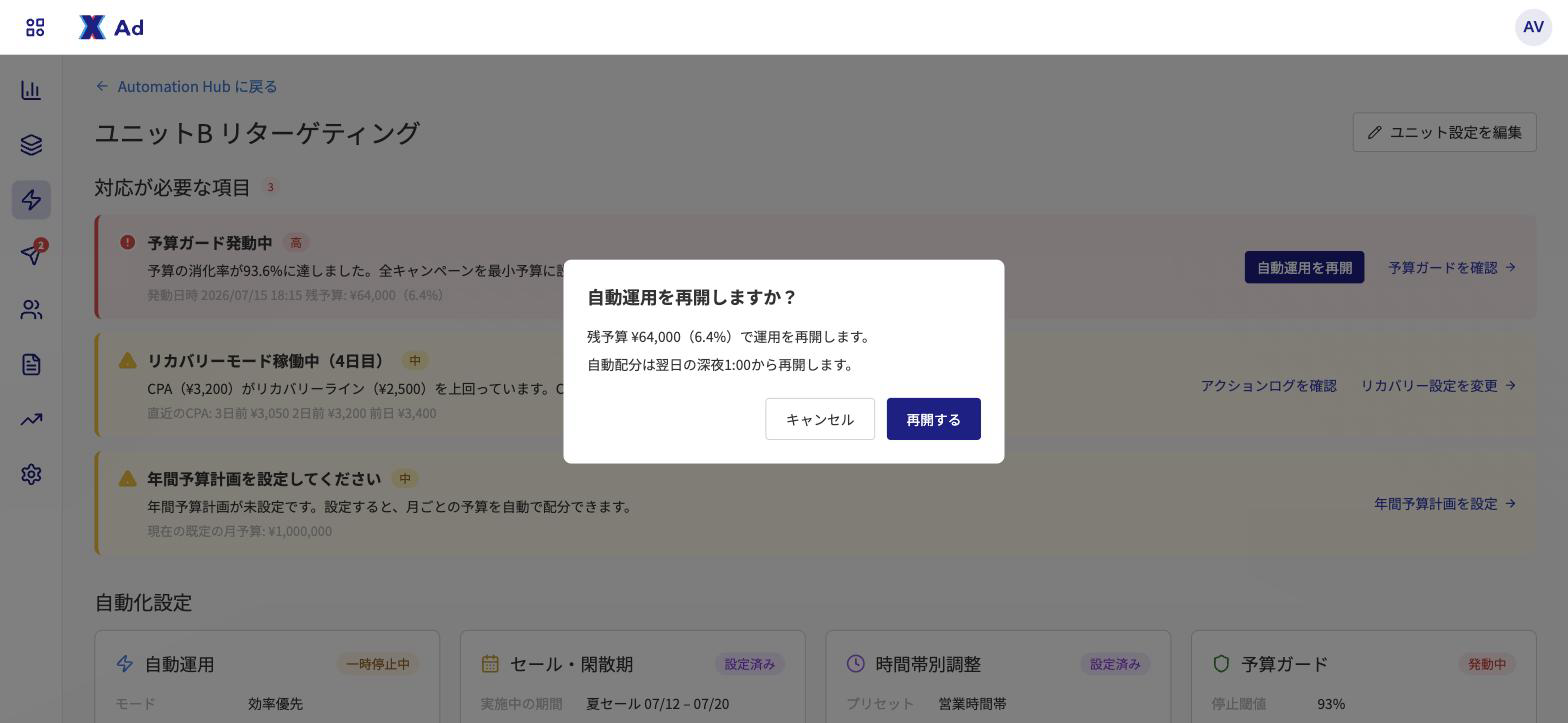Open the document report sidebar icon

(31, 364)
